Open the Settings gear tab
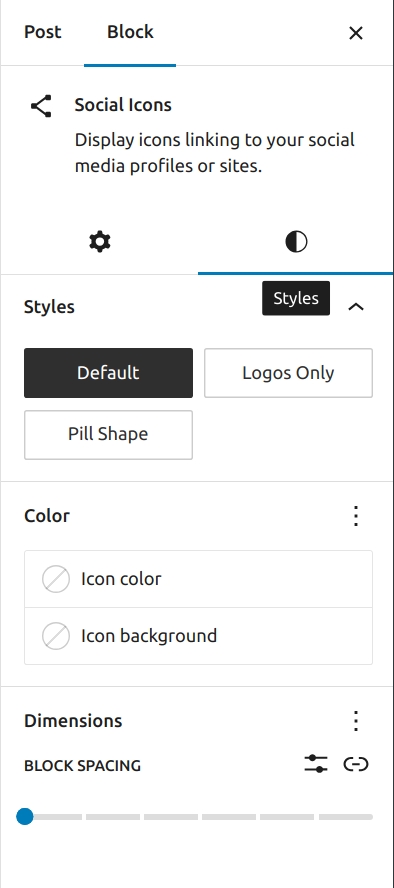The image size is (394, 888). pos(100,242)
